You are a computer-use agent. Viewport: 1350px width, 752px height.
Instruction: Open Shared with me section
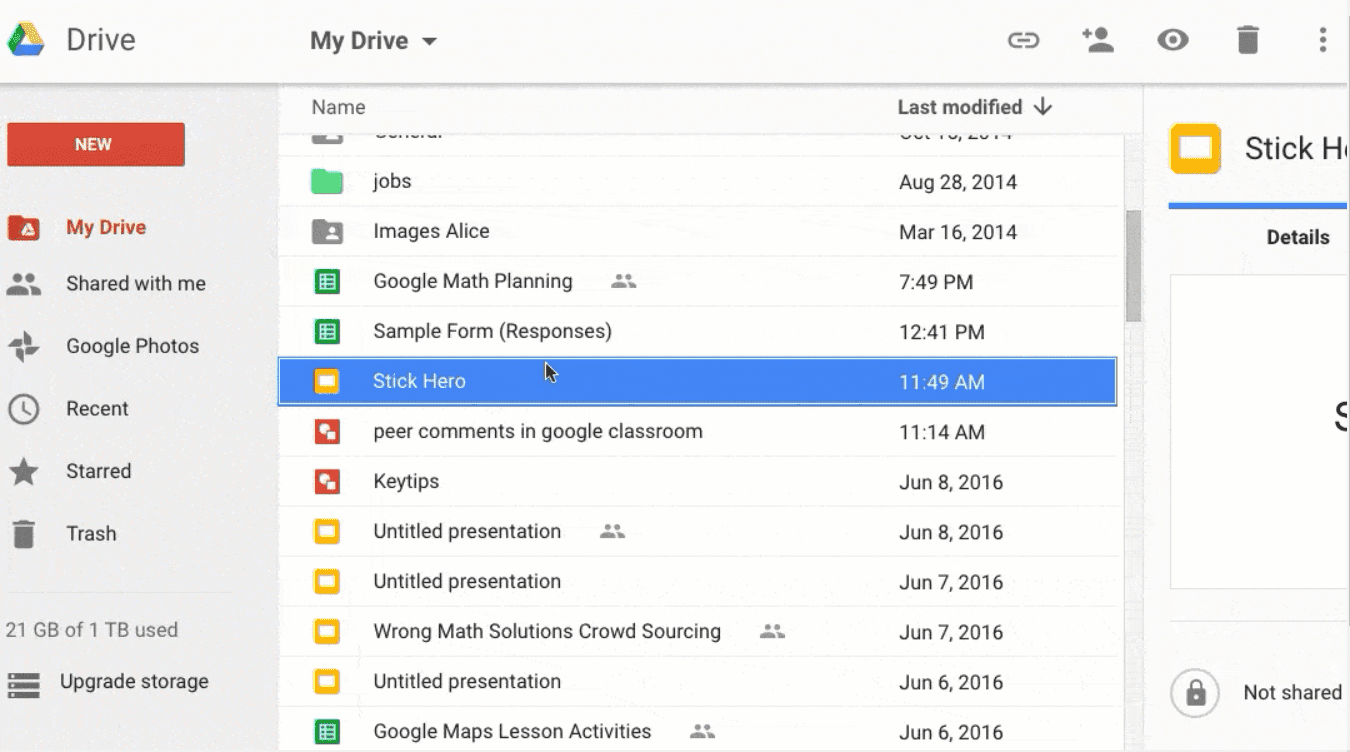click(136, 283)
